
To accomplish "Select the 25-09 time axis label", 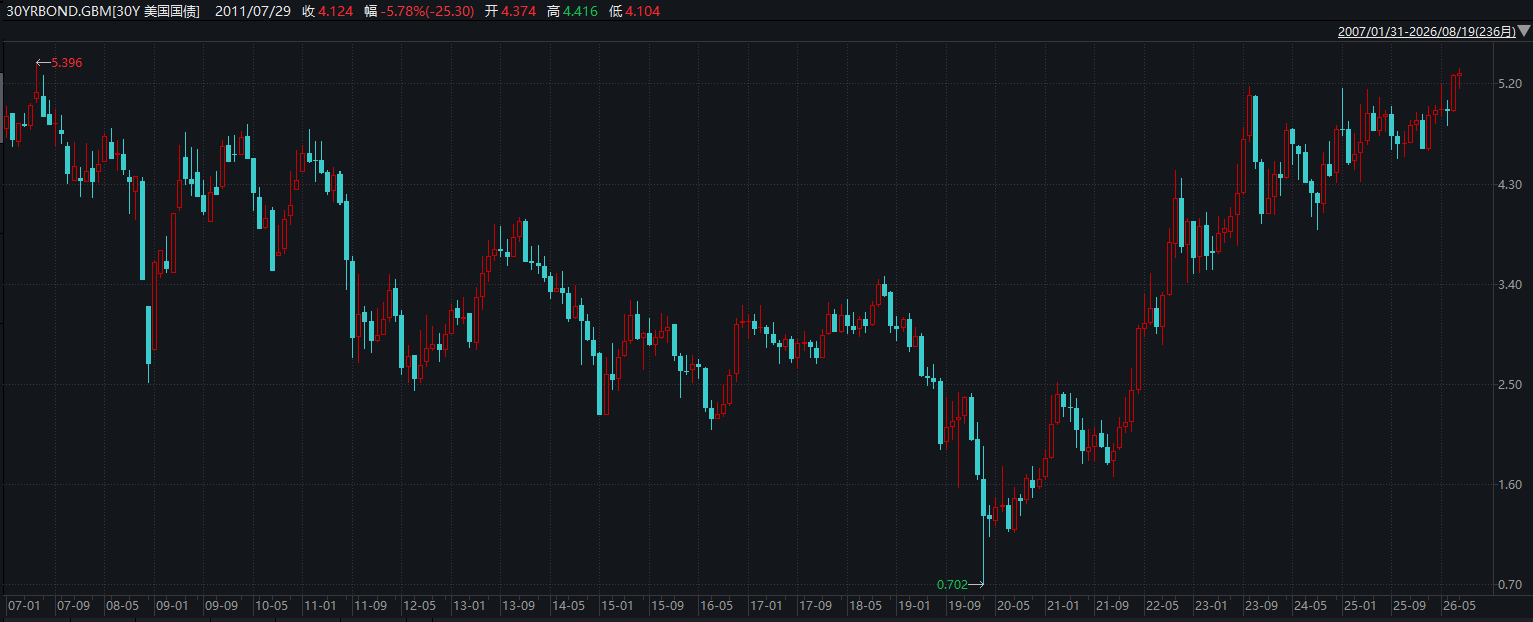I will (1409, 606).
